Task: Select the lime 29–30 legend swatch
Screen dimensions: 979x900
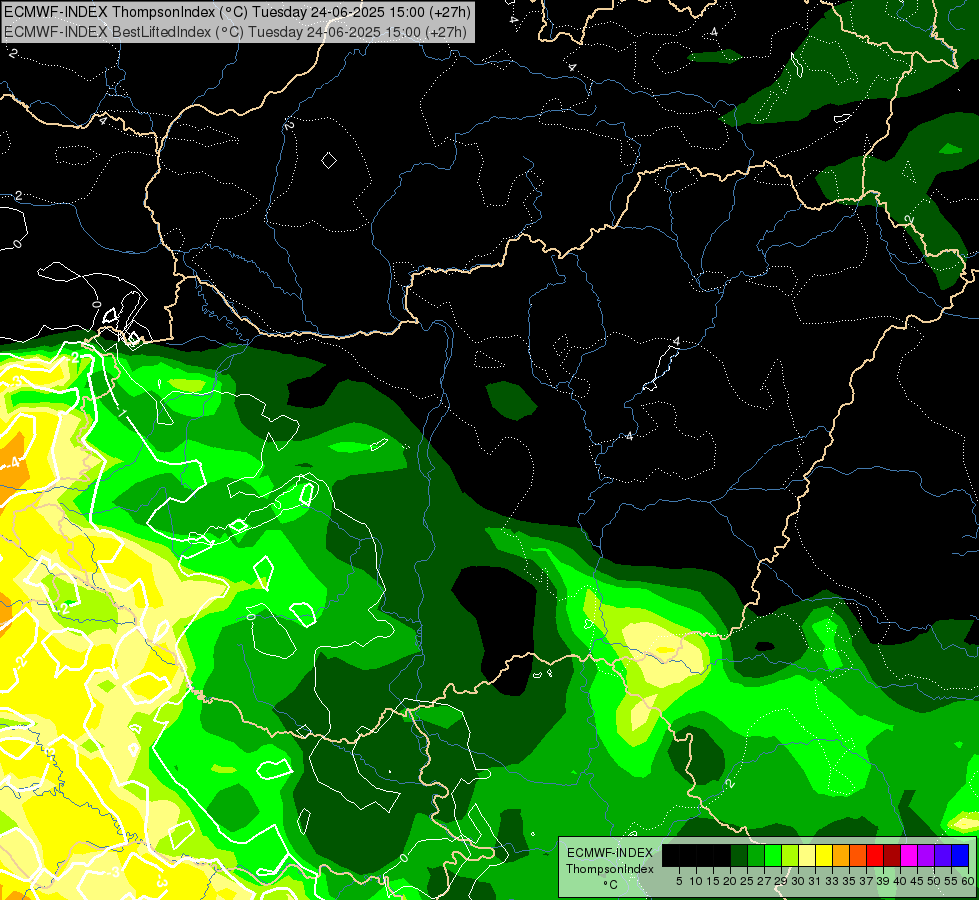Action: [x=790, y=855]
